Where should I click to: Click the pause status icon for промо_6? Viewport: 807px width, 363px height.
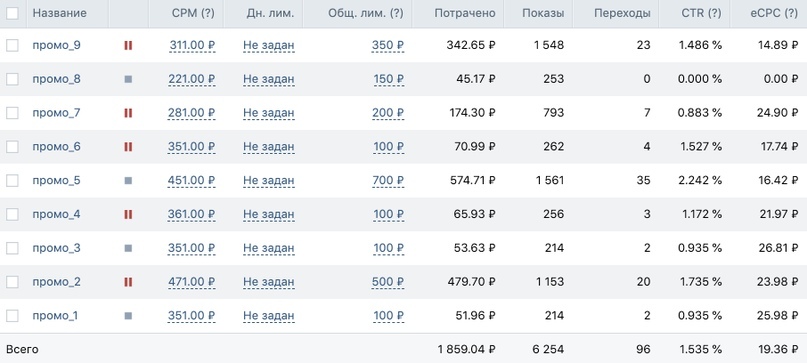click(128, 147)
